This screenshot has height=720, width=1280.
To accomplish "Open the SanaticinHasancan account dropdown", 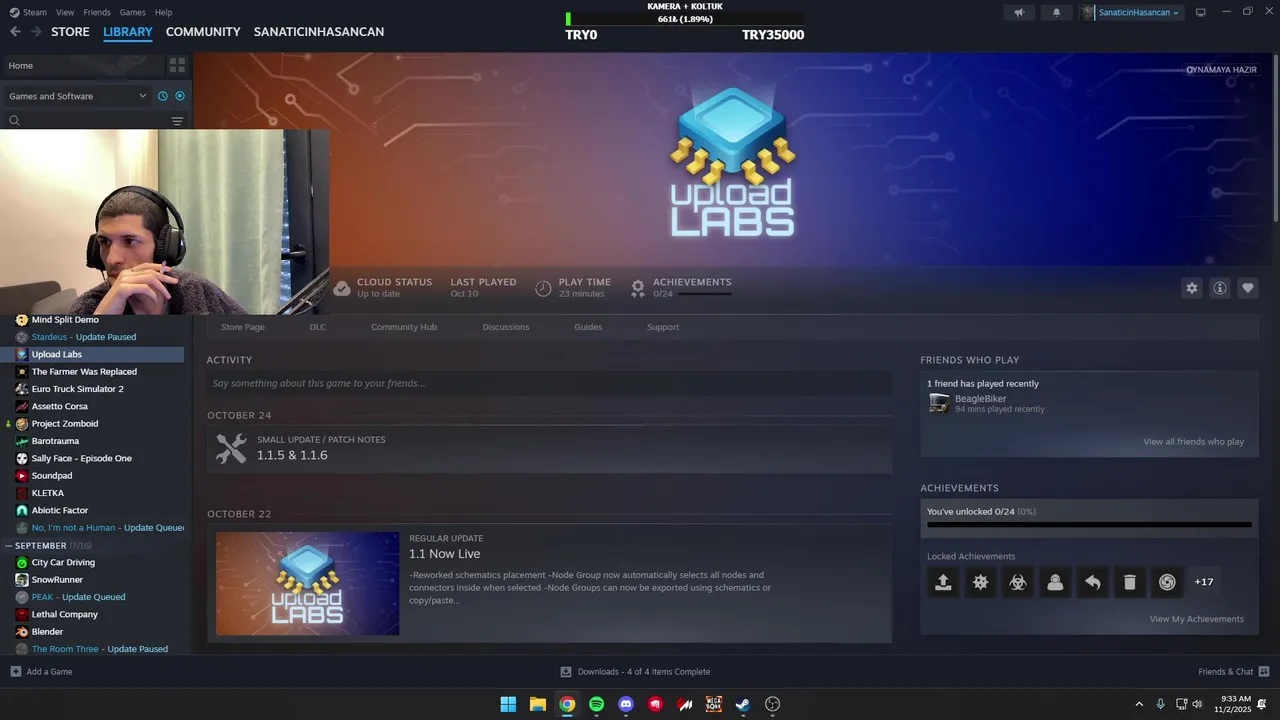I will 1130,12.
